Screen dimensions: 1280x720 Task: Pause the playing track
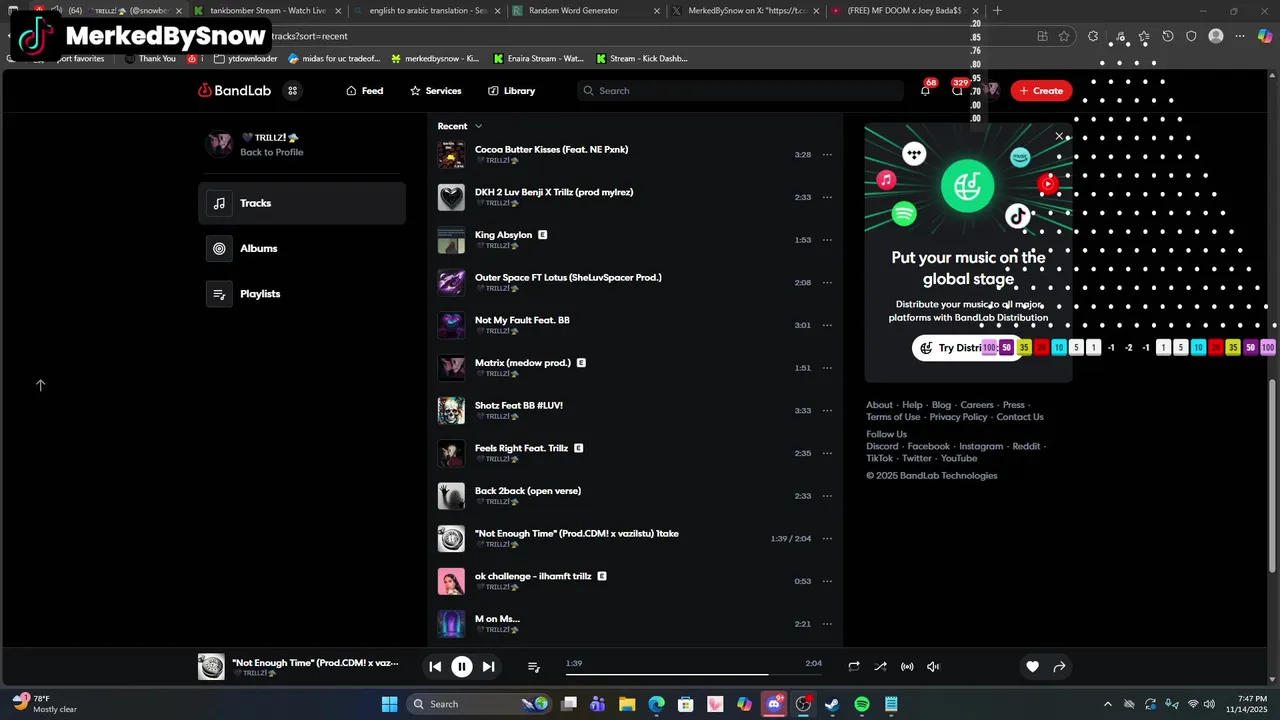(x=461, y=666)
